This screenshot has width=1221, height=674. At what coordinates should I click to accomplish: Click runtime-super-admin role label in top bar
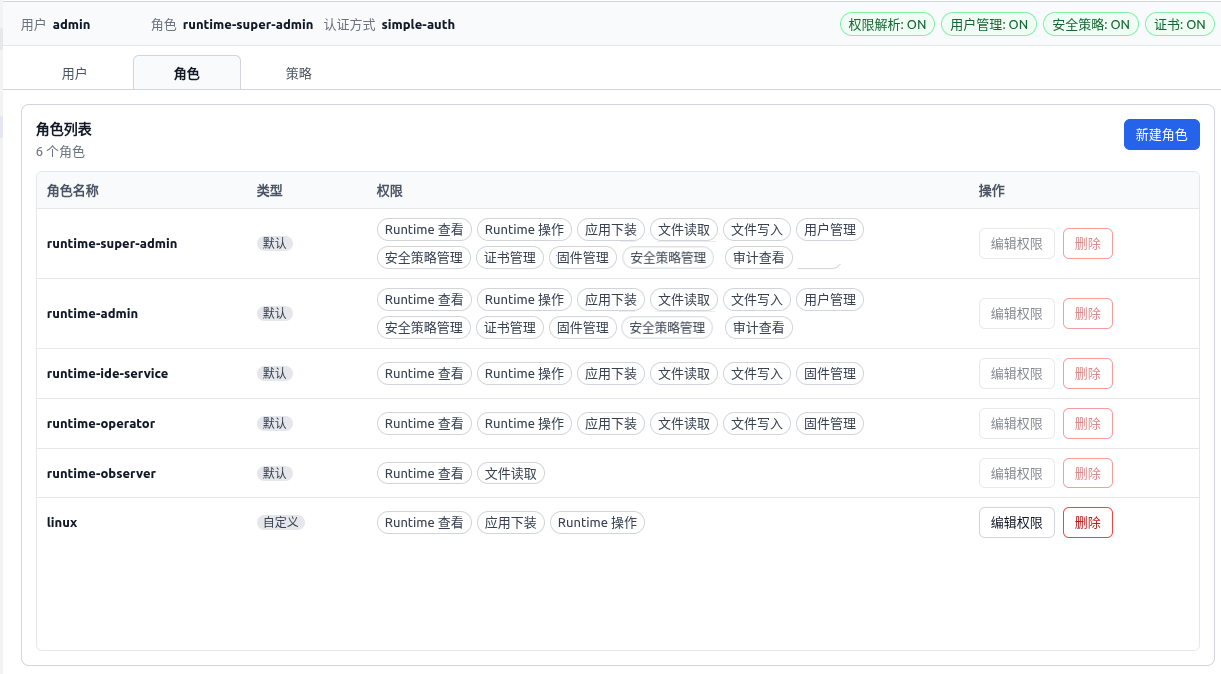[x=248, y=25]
